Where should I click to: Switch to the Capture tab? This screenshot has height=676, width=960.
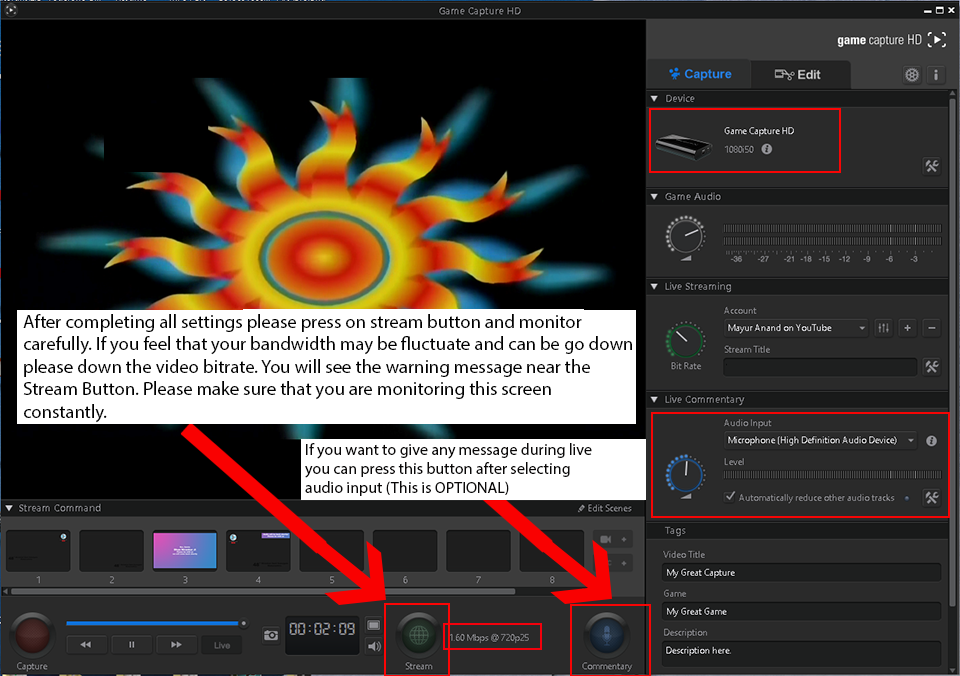tap(699, 74)
